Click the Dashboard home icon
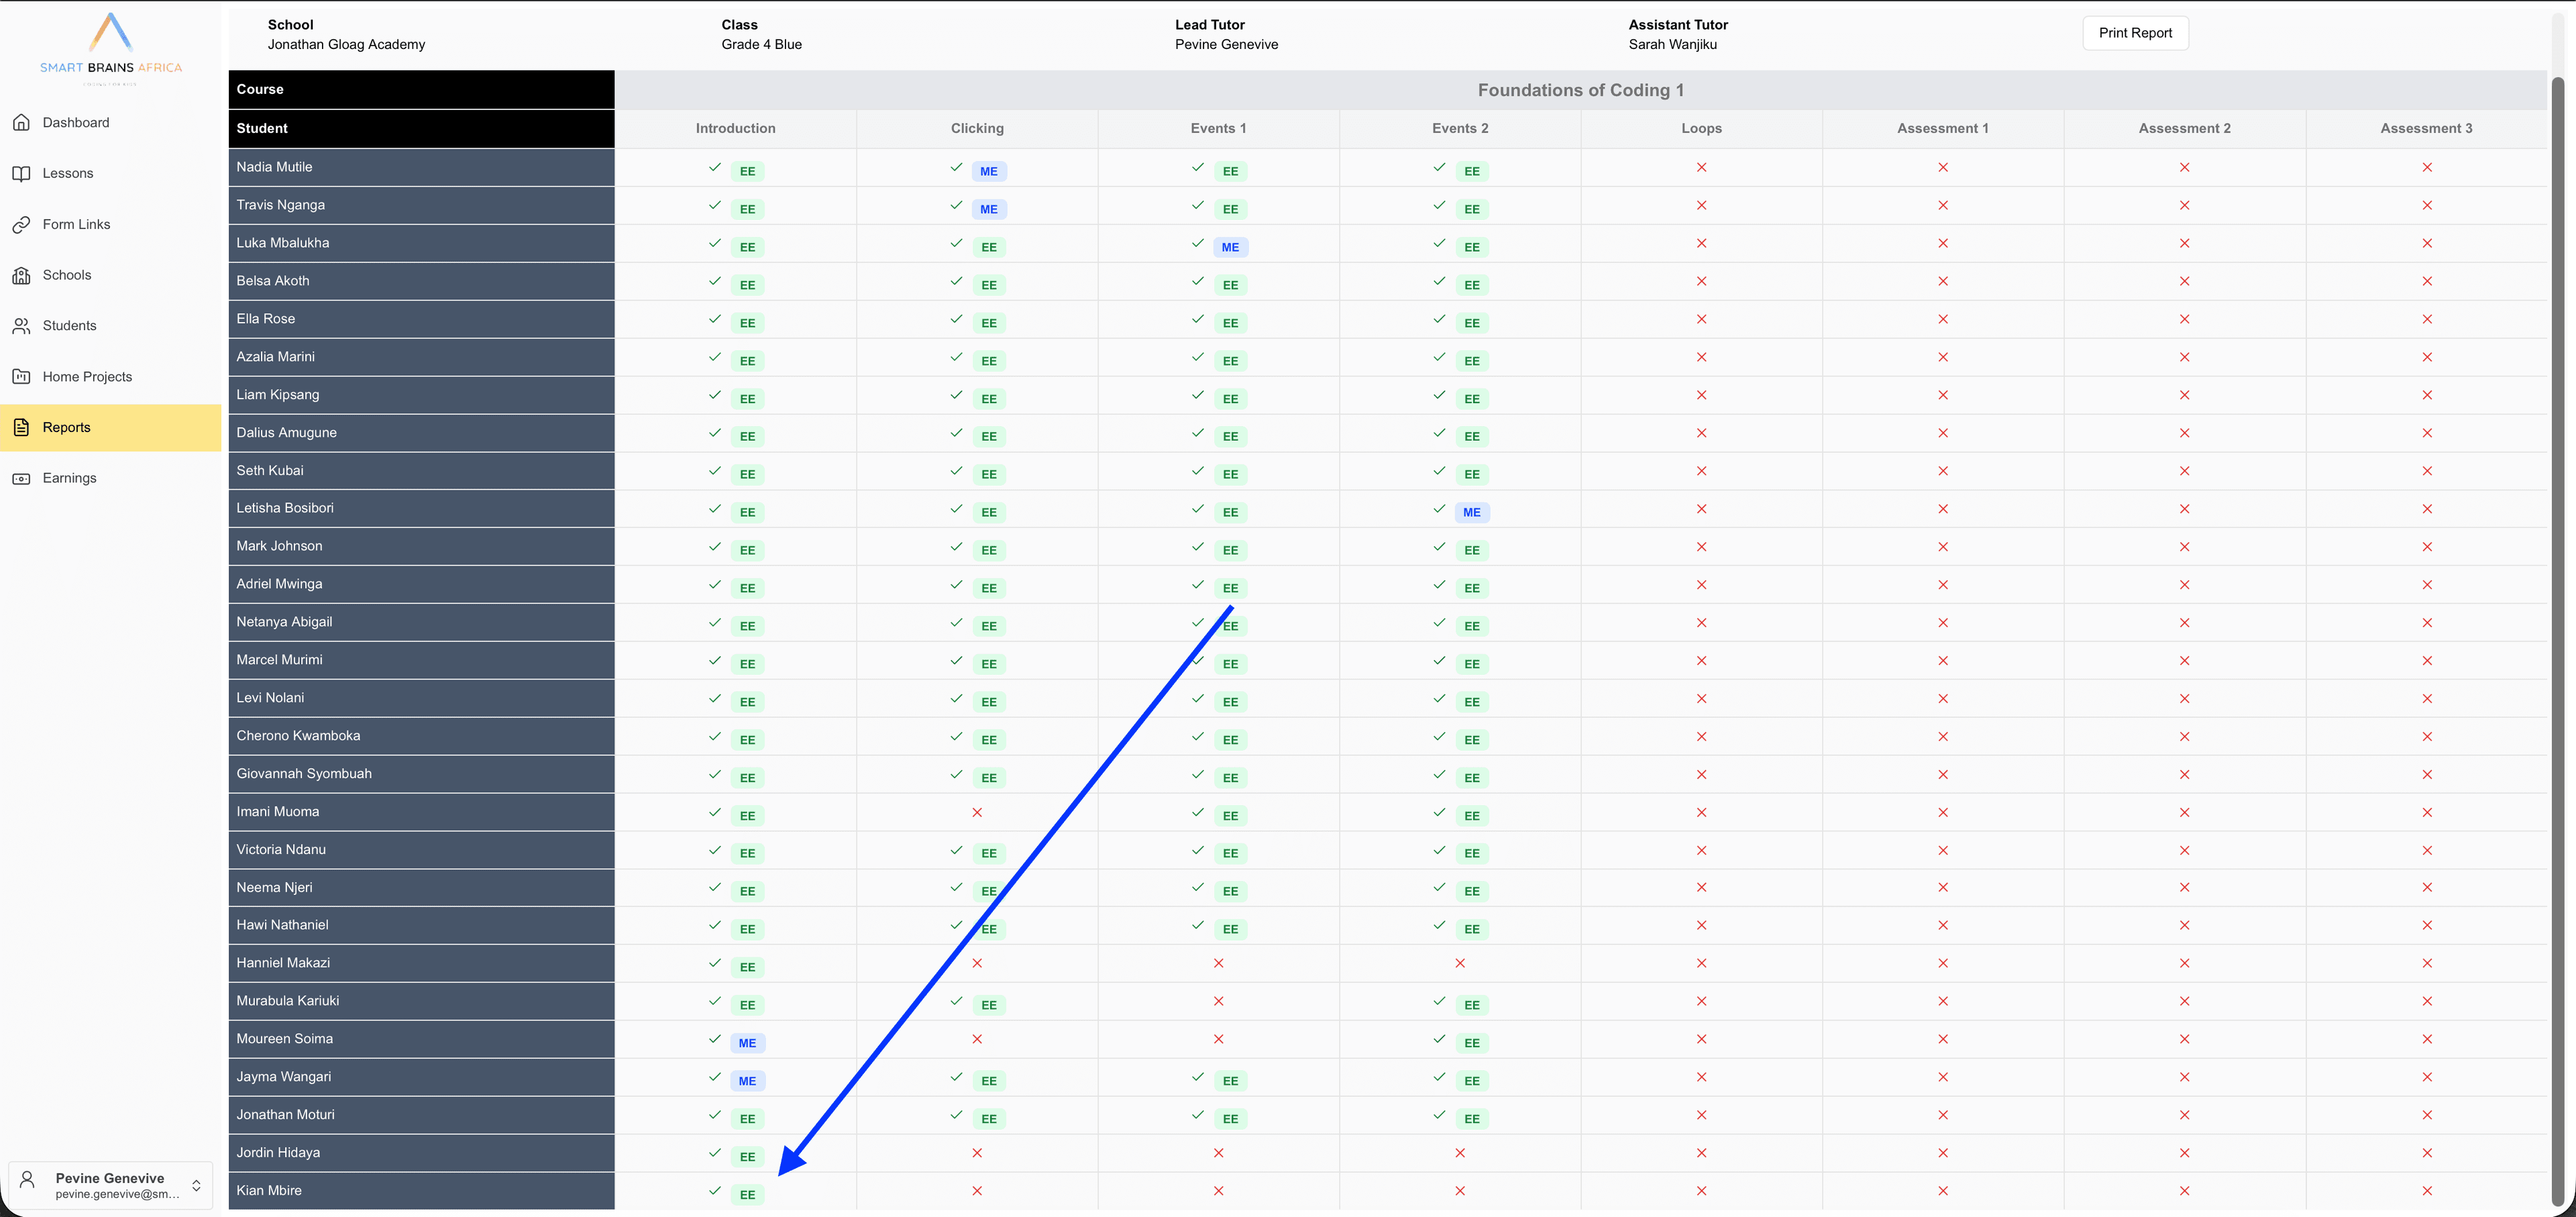Screen dimensions: 2576x1217 click(x=21, y=122)
